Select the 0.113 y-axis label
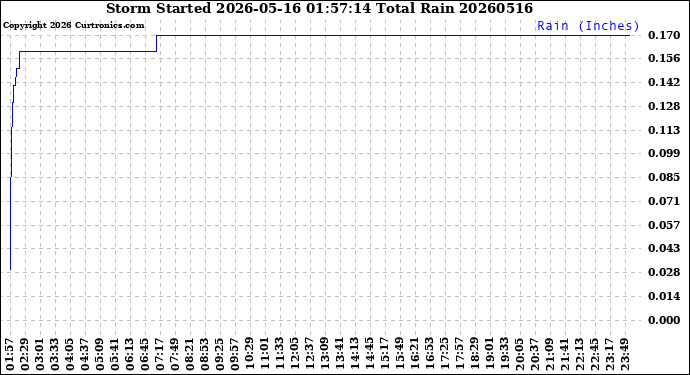 [x=664, y=130]
